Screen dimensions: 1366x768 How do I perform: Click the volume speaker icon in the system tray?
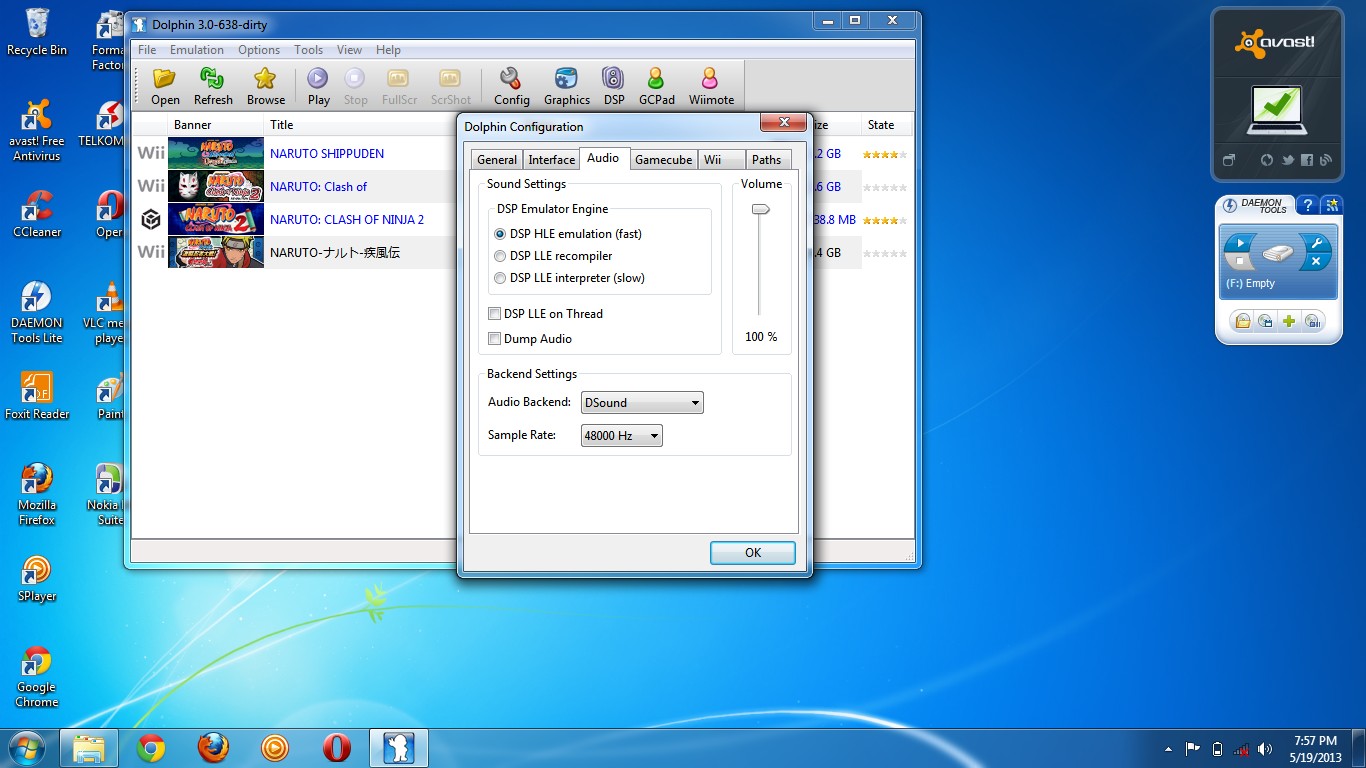(x=1265, y=749)
